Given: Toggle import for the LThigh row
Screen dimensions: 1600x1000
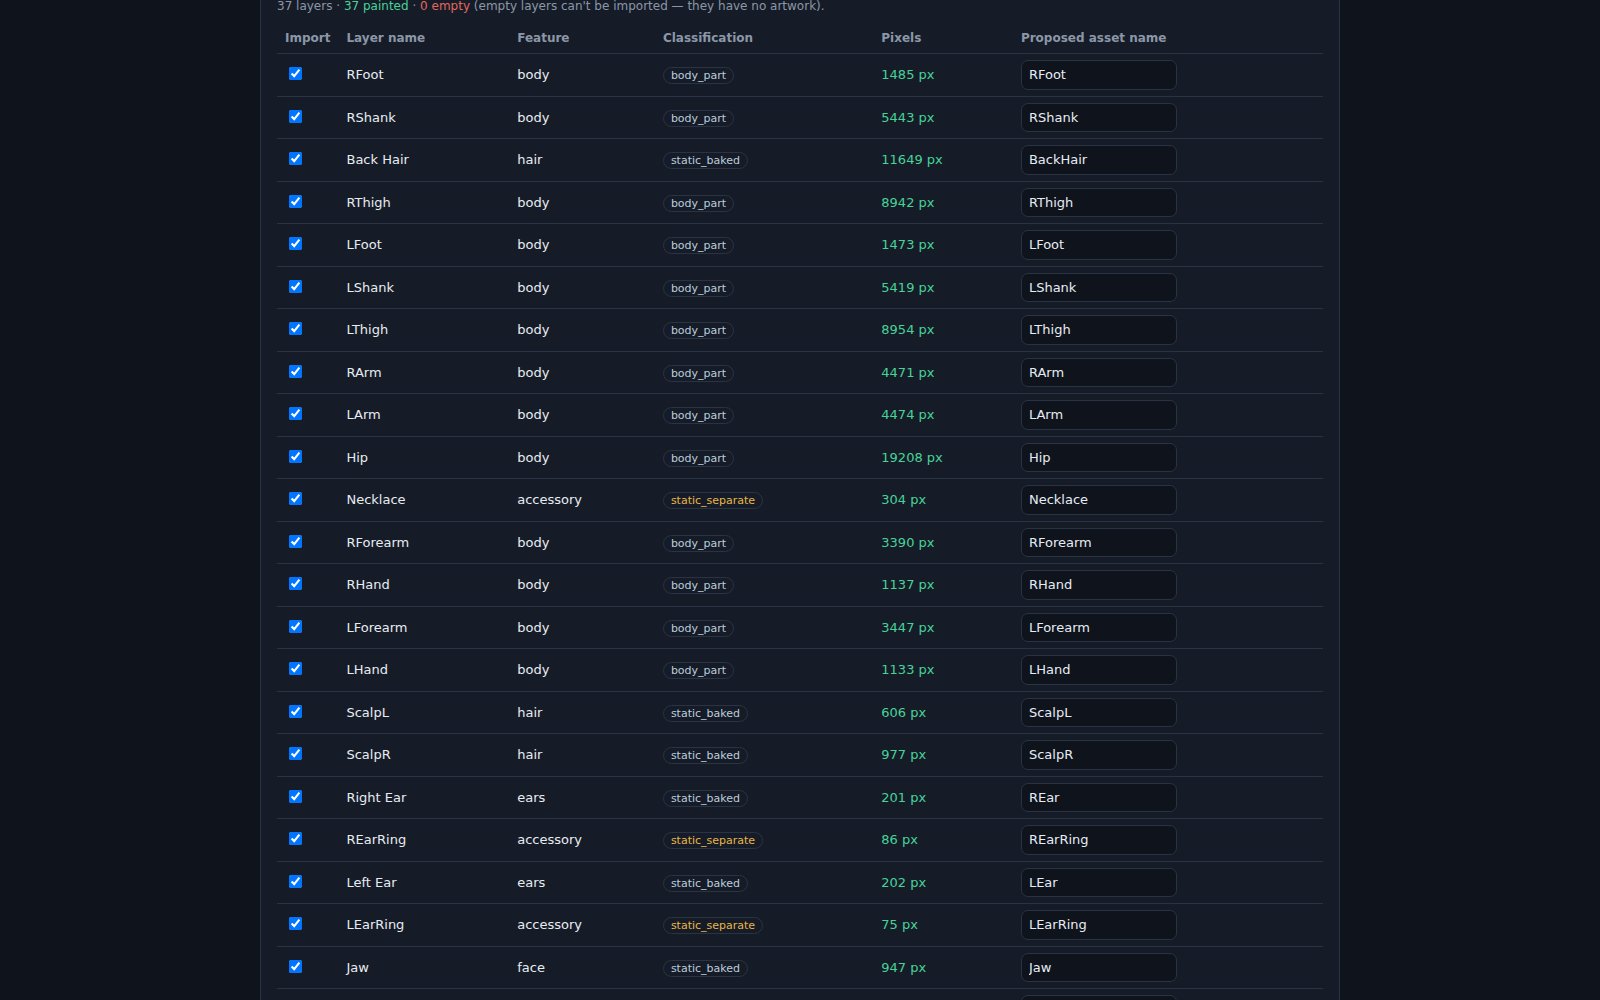Looking at the screenshot, I should click(295, 329).
